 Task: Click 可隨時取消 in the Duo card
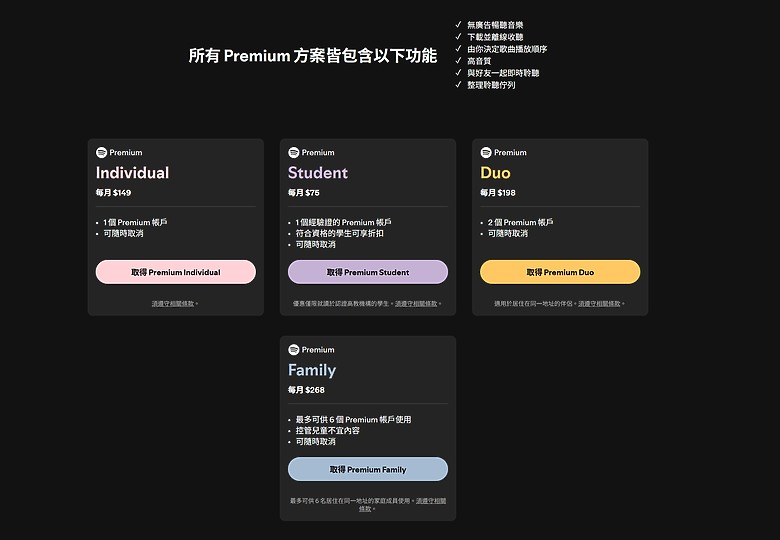[507, 233]
